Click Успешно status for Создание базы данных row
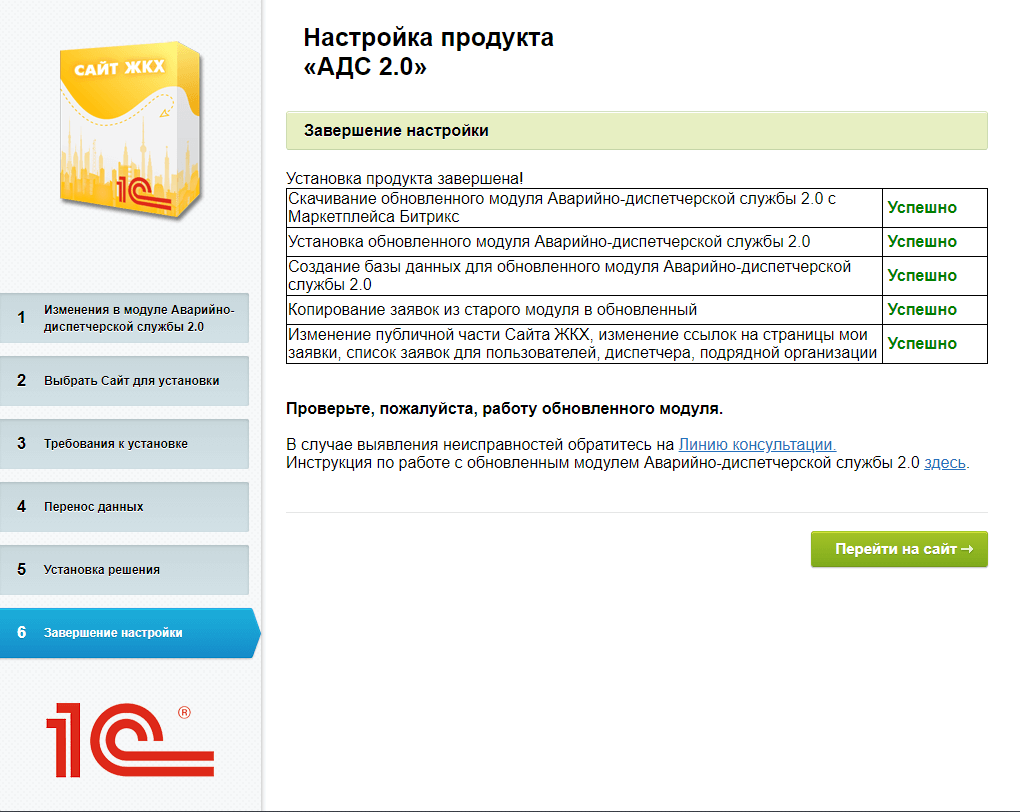1020x812 pixels. point(922,276)
